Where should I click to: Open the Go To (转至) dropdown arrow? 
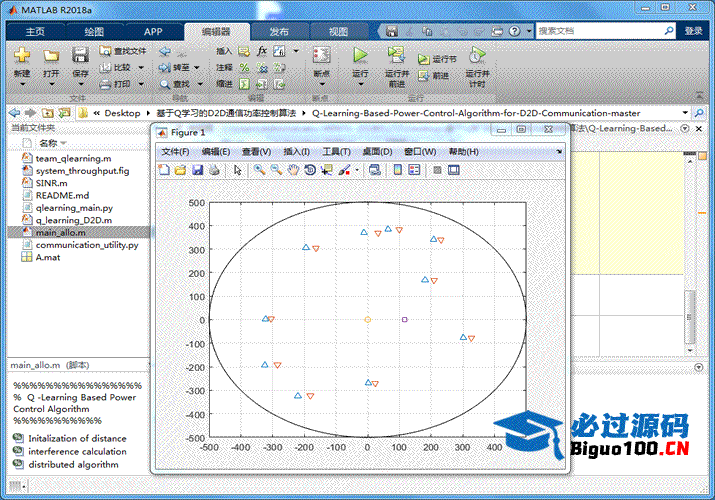pyautogui.click(x=197, y=67)
